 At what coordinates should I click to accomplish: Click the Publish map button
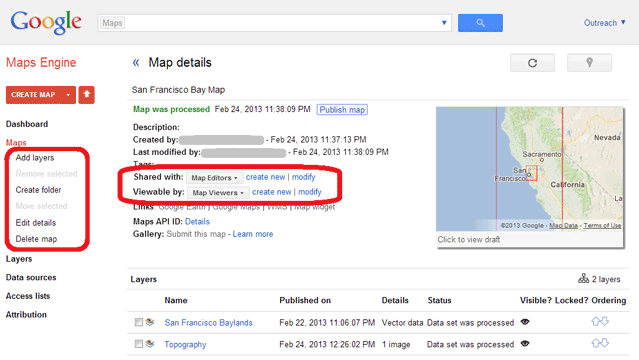(342, 110)
